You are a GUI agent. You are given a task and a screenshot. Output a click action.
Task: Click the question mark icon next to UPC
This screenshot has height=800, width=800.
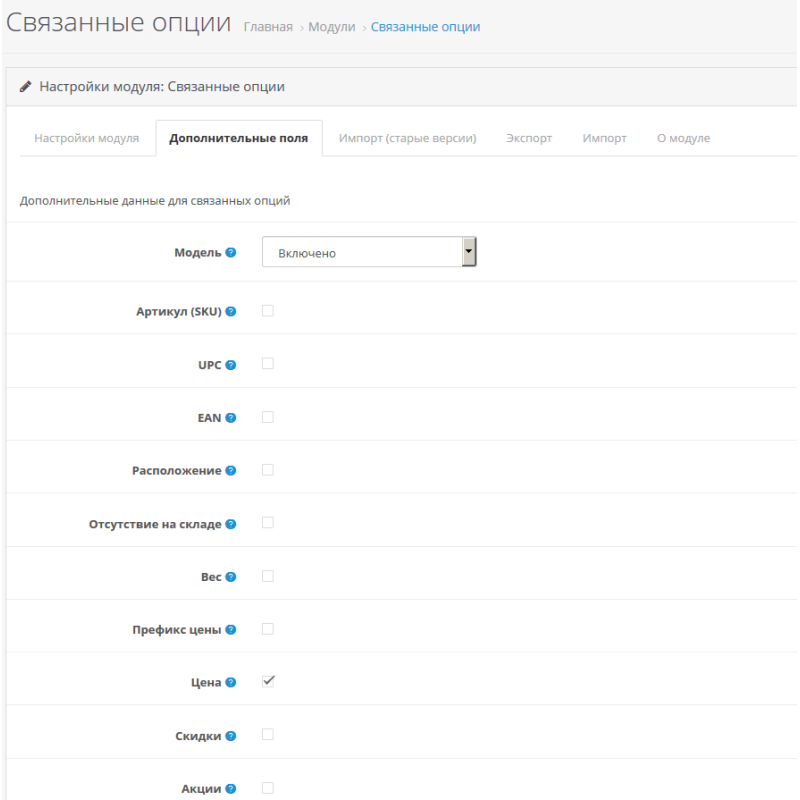coord(231,365)
